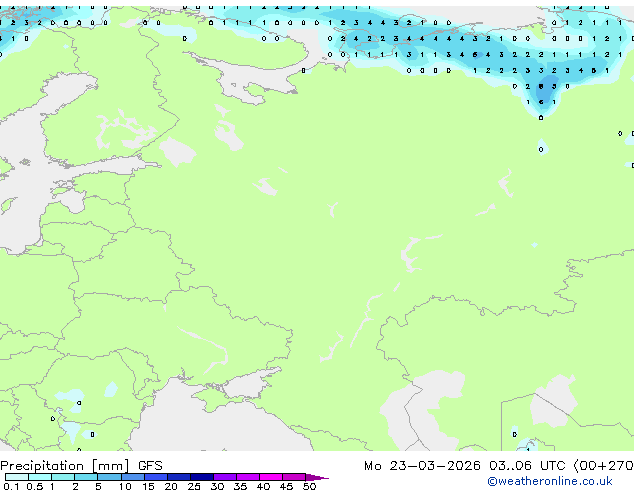Pick the 35–40 mm violet legend block
Screen dimensions: 634x490
click(x=248, y=477)
